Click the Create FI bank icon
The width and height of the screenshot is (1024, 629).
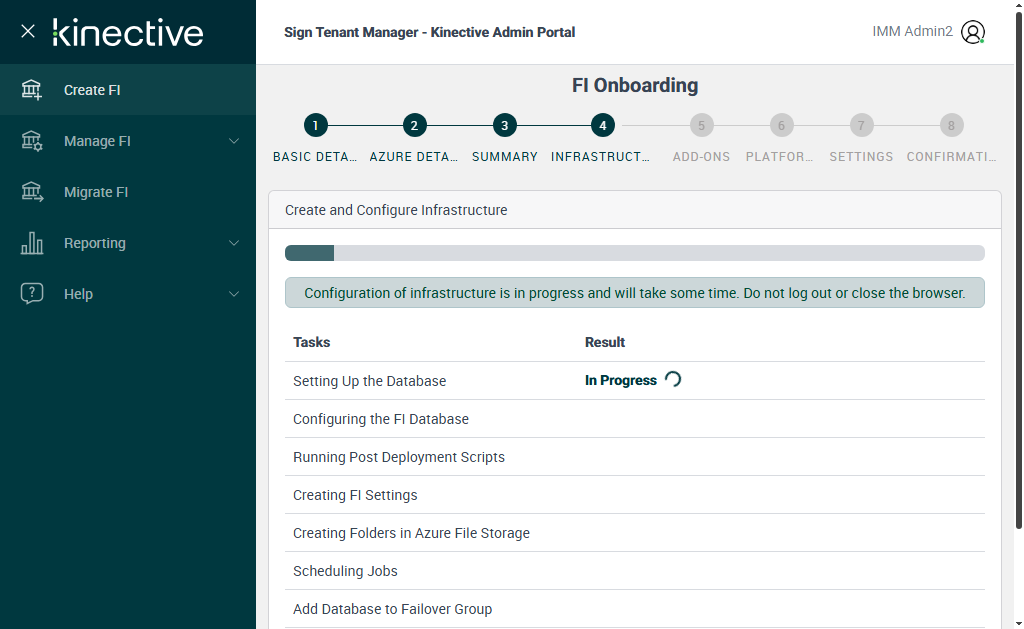[31, 89]
